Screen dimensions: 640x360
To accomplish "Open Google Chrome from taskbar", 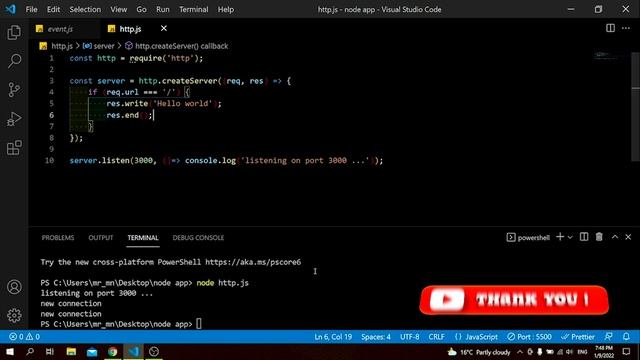I will pyautogui.click(x=113, y=351).
